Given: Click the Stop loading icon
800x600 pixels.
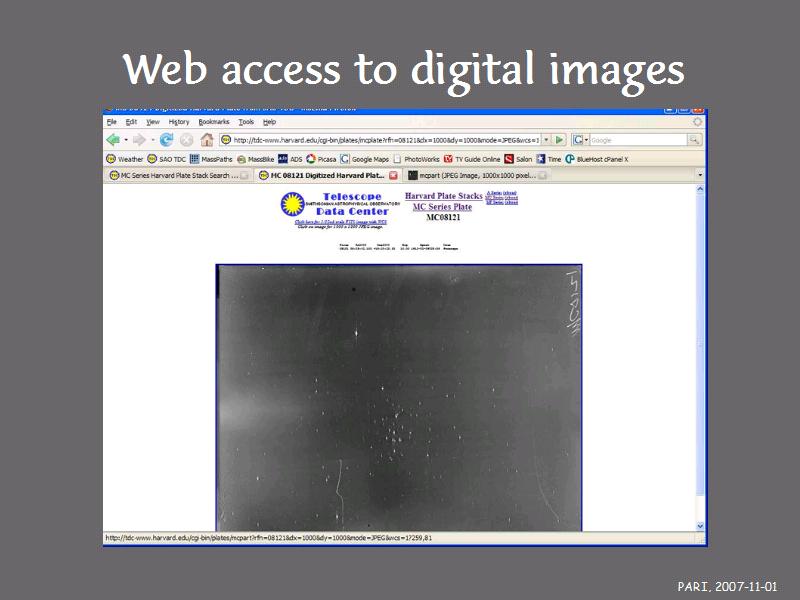Looking at the screenshot, I should [x=187, y=139].
